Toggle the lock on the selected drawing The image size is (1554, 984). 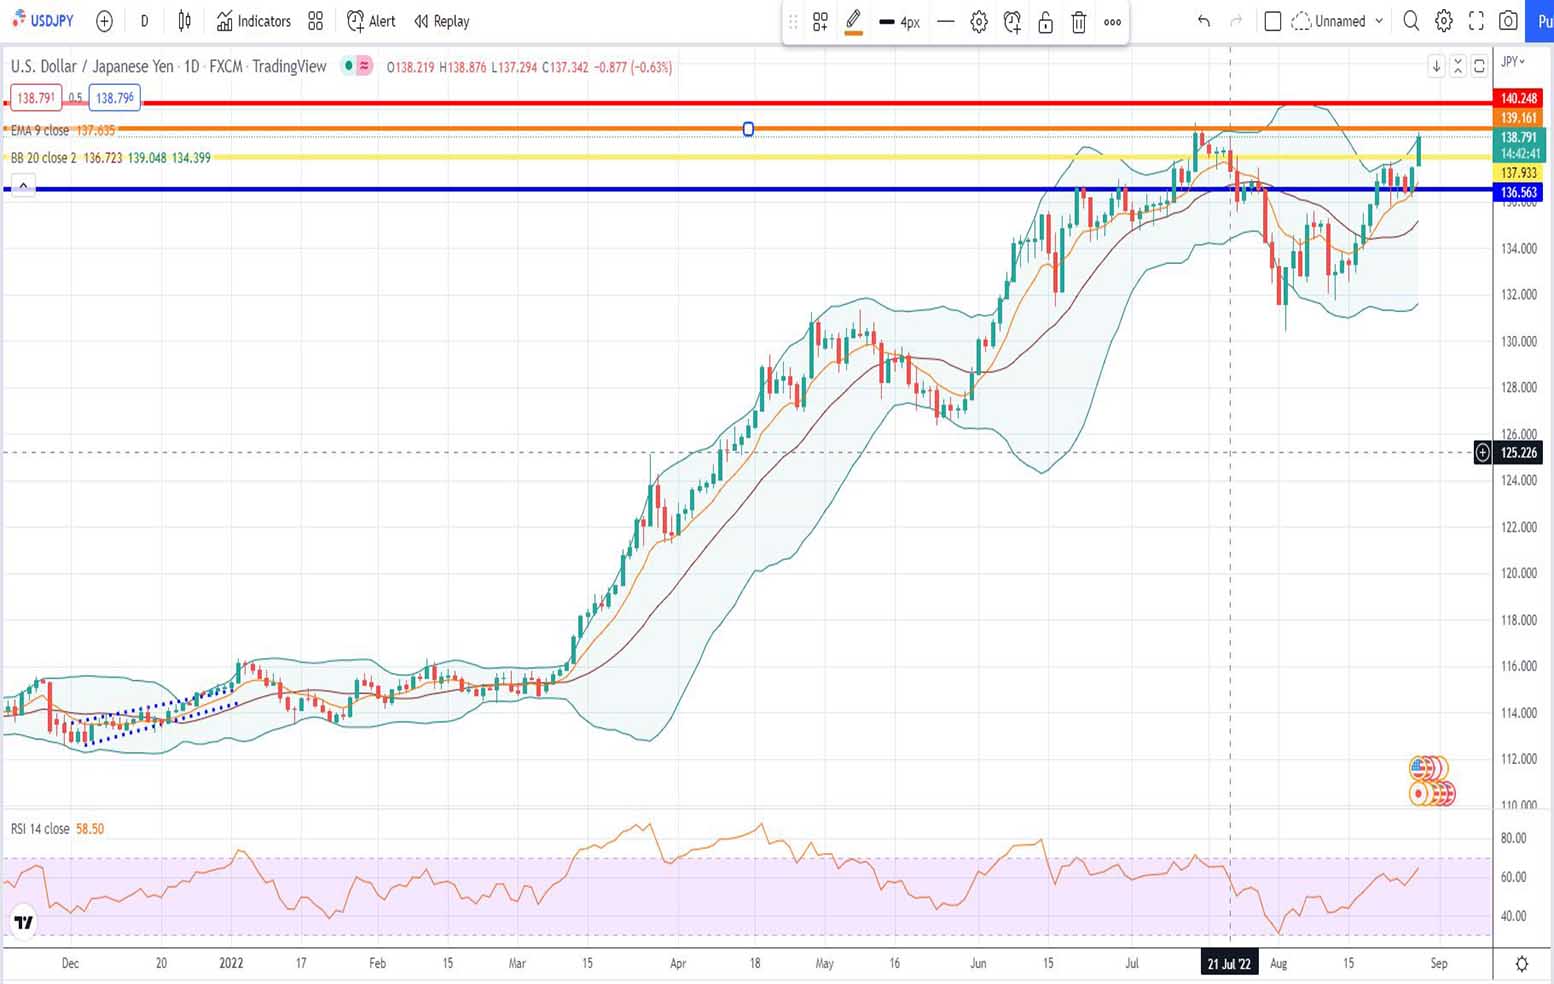1045,22
